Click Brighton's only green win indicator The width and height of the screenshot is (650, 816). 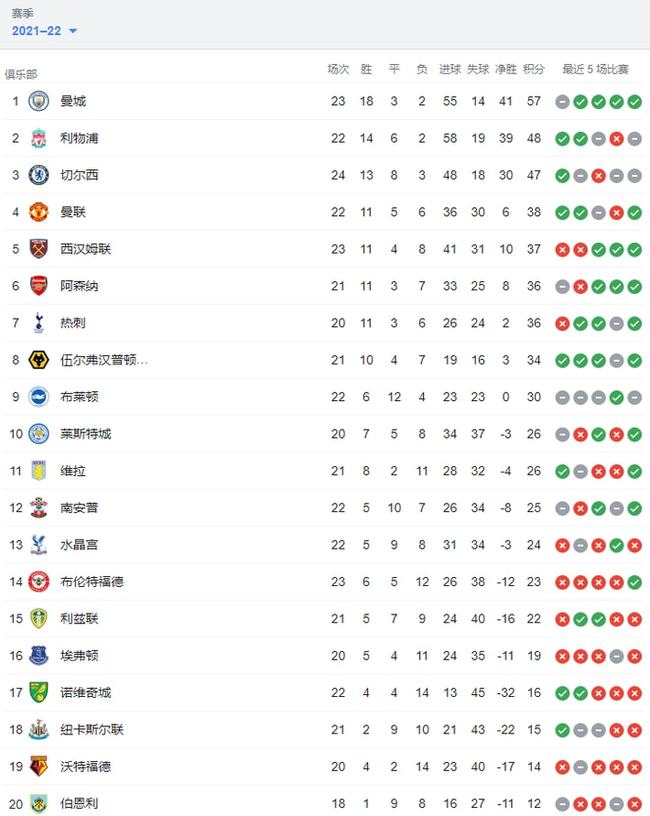point(617,398)
